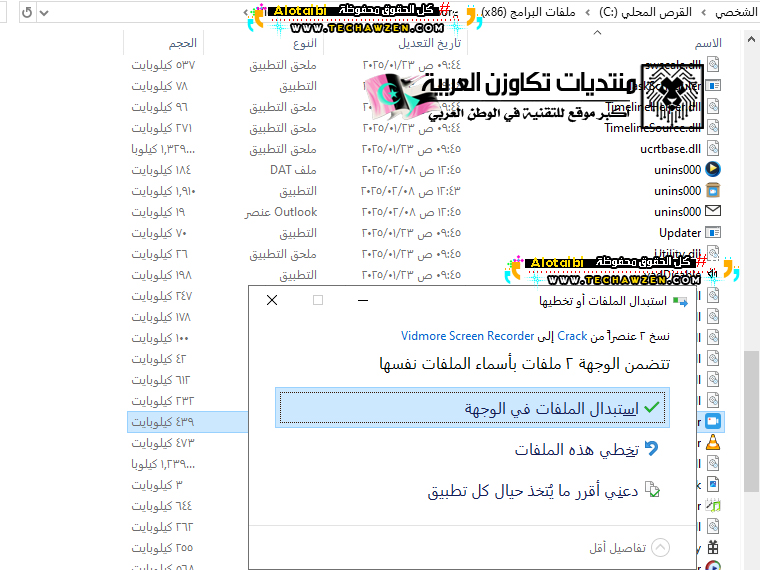Click the ٤٣٩ كيلوبايت highlighted size cell
The height and width of the screenshot is (570, 760).
click(162, 422)
